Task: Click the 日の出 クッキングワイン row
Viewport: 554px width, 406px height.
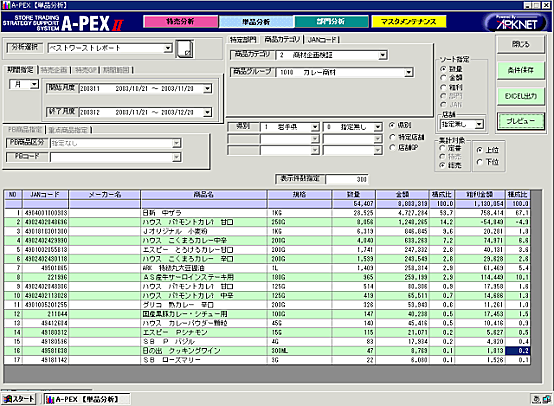Action: [267, 351]
